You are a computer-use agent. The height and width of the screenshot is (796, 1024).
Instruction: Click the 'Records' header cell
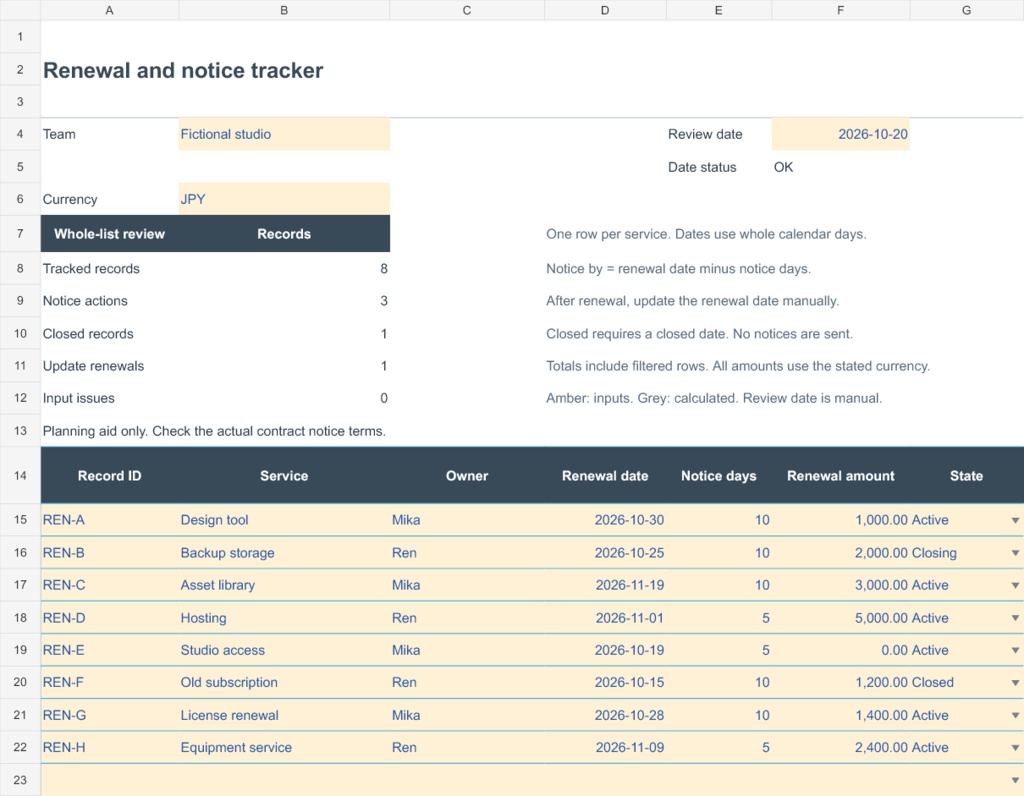[x=284, y=234]
